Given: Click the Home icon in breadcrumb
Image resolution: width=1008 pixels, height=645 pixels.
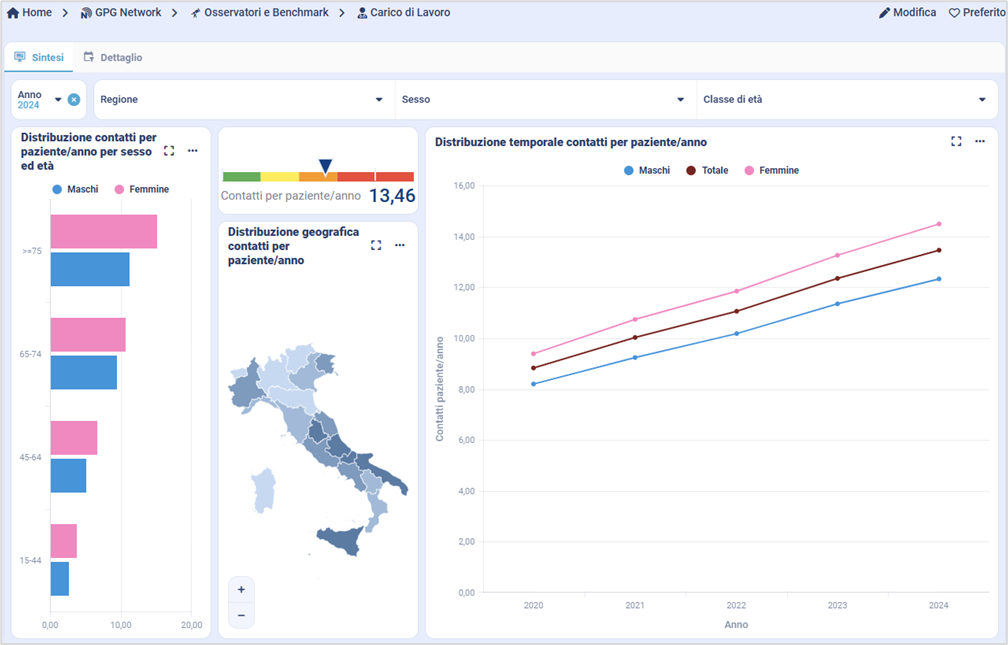Looking at the screenshot, I should [x=13, y=13].
